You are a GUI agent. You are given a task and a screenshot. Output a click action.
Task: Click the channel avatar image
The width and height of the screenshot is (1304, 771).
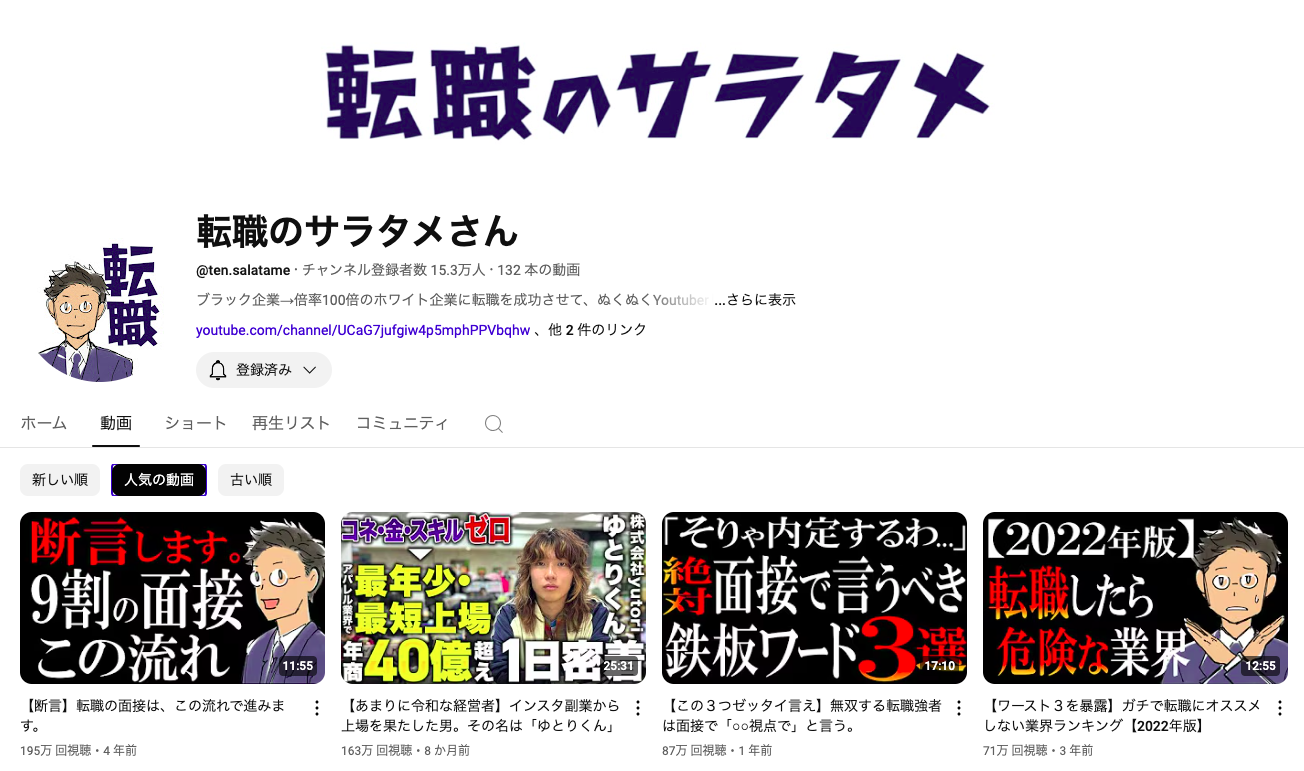(x=99, y=313)
